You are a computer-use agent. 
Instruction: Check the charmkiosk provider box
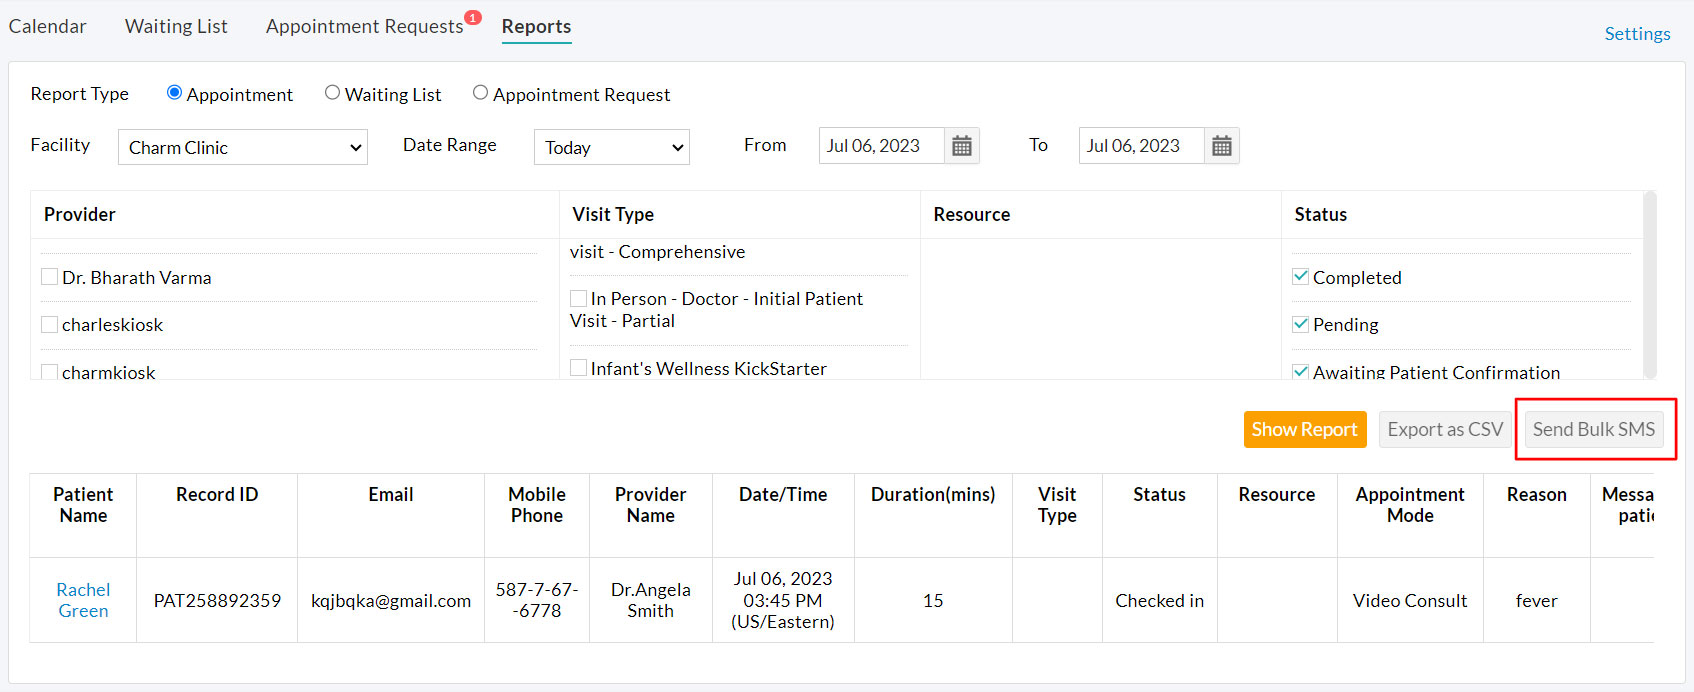tap(49, 372)
